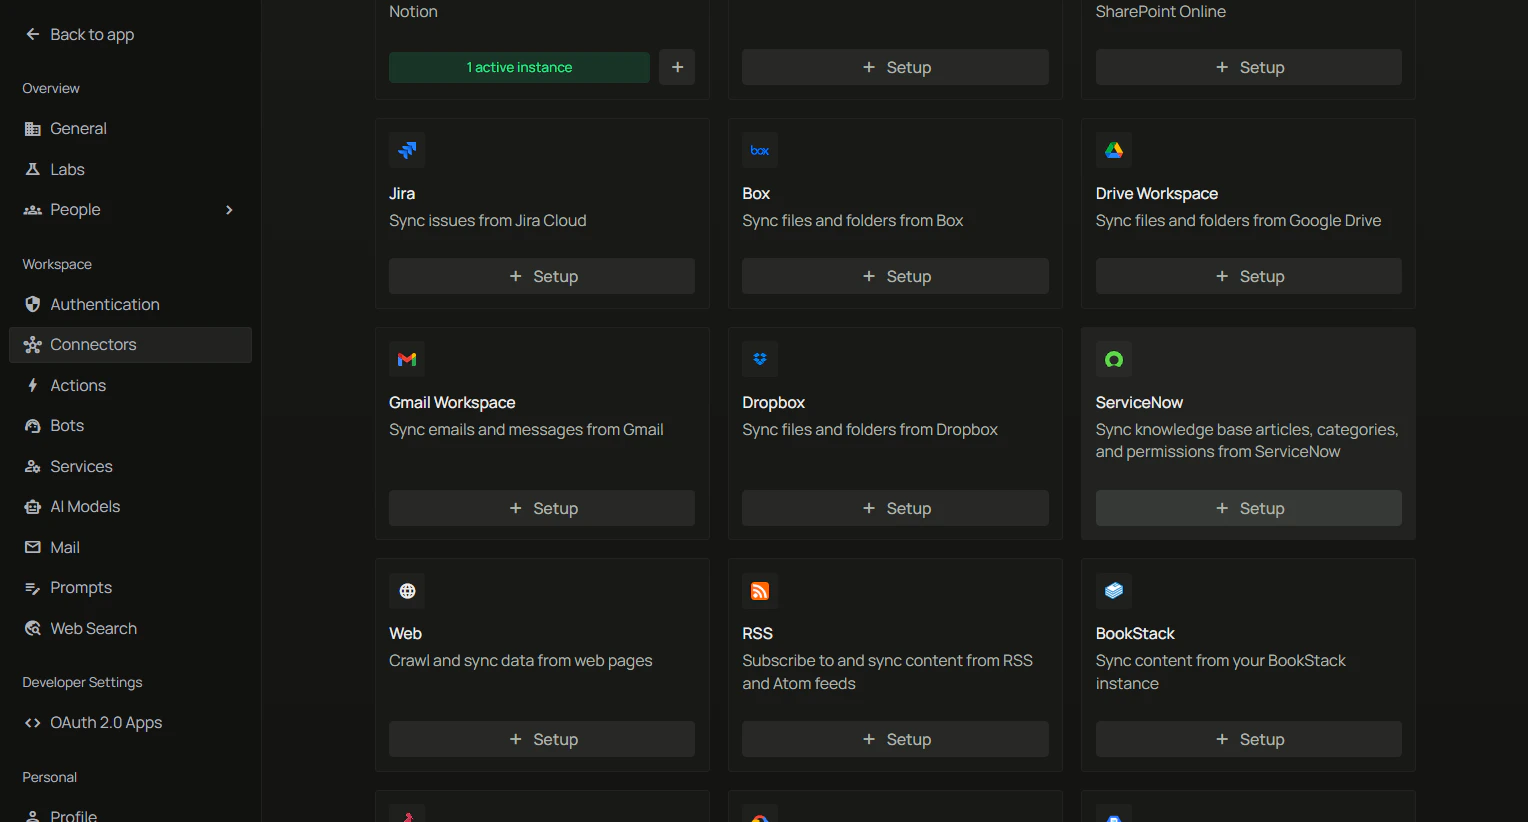
Task: Click the Authentication shield icon
Action: click(33, 304)
